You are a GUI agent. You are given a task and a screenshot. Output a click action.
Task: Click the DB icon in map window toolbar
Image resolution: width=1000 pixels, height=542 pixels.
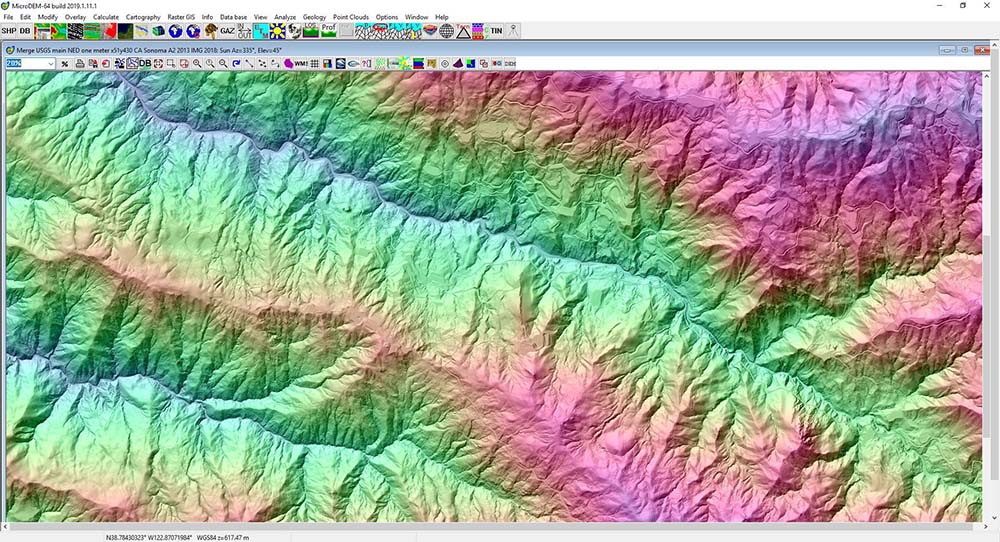pos(145,63)
